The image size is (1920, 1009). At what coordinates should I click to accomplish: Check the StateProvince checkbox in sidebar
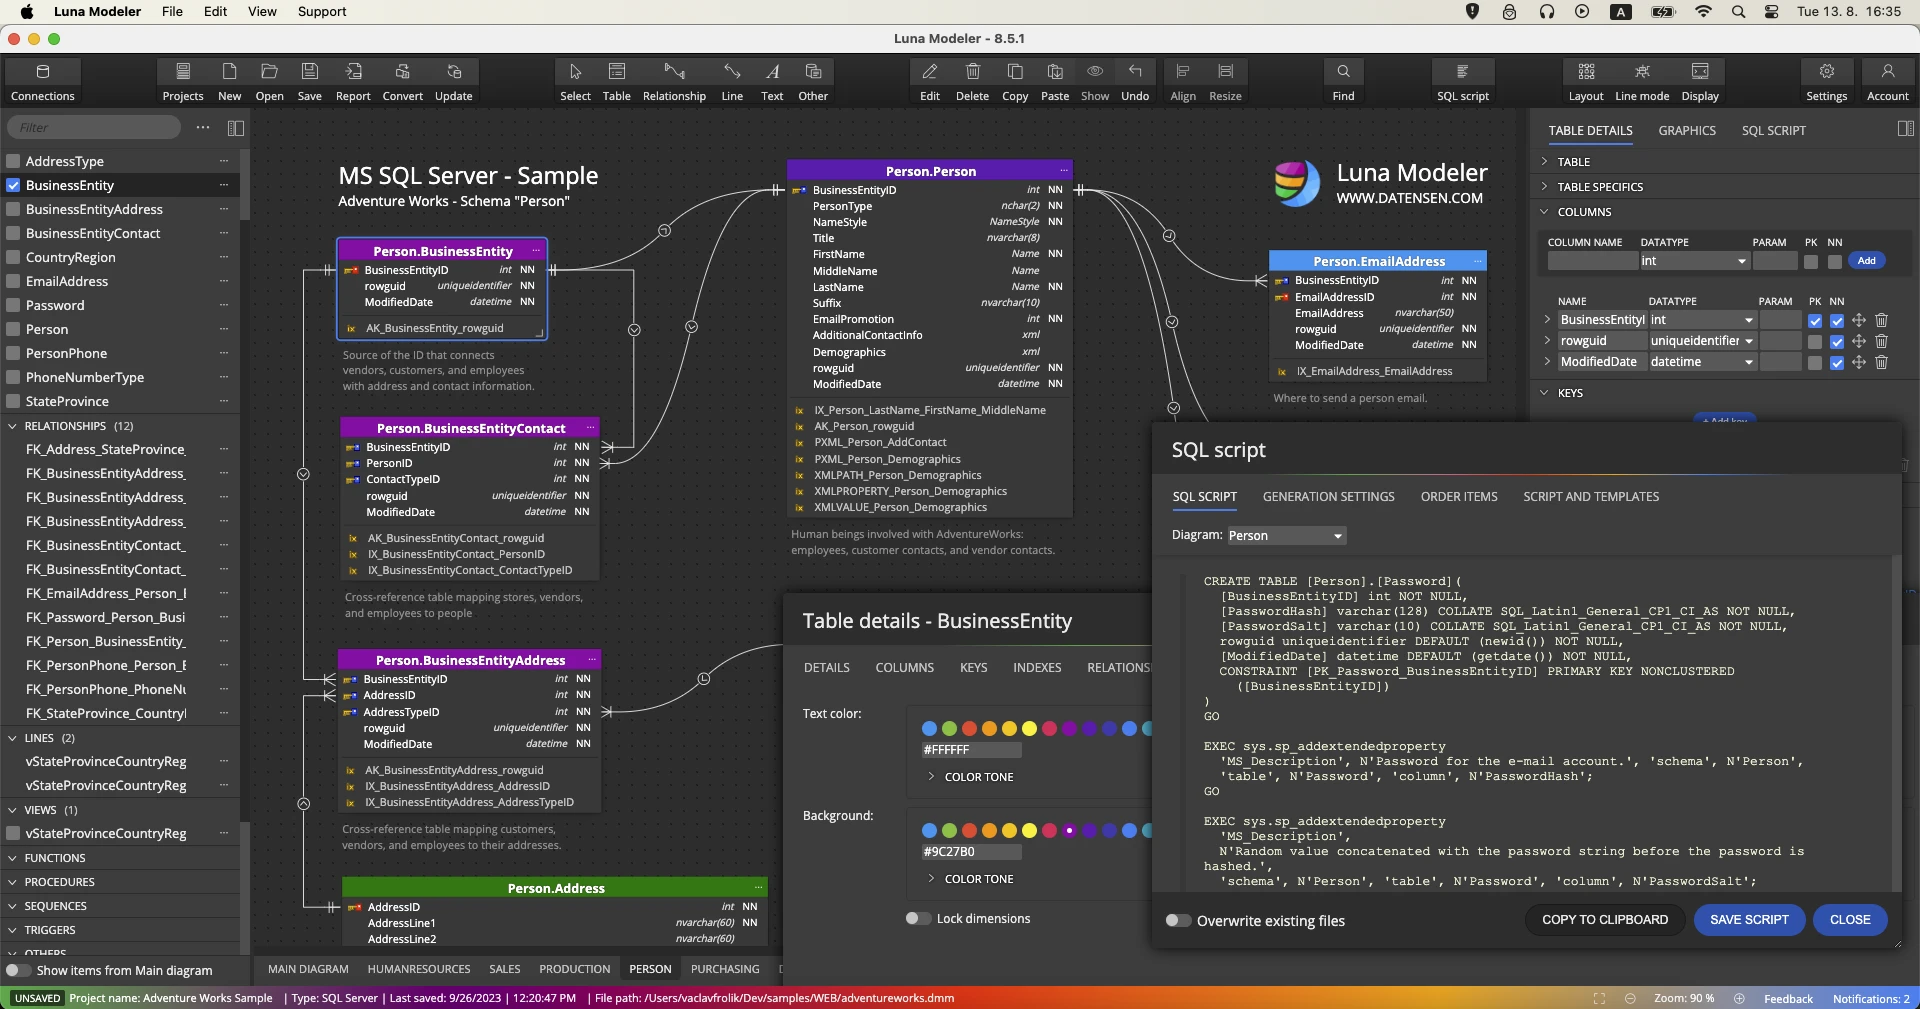pos(13,401)
